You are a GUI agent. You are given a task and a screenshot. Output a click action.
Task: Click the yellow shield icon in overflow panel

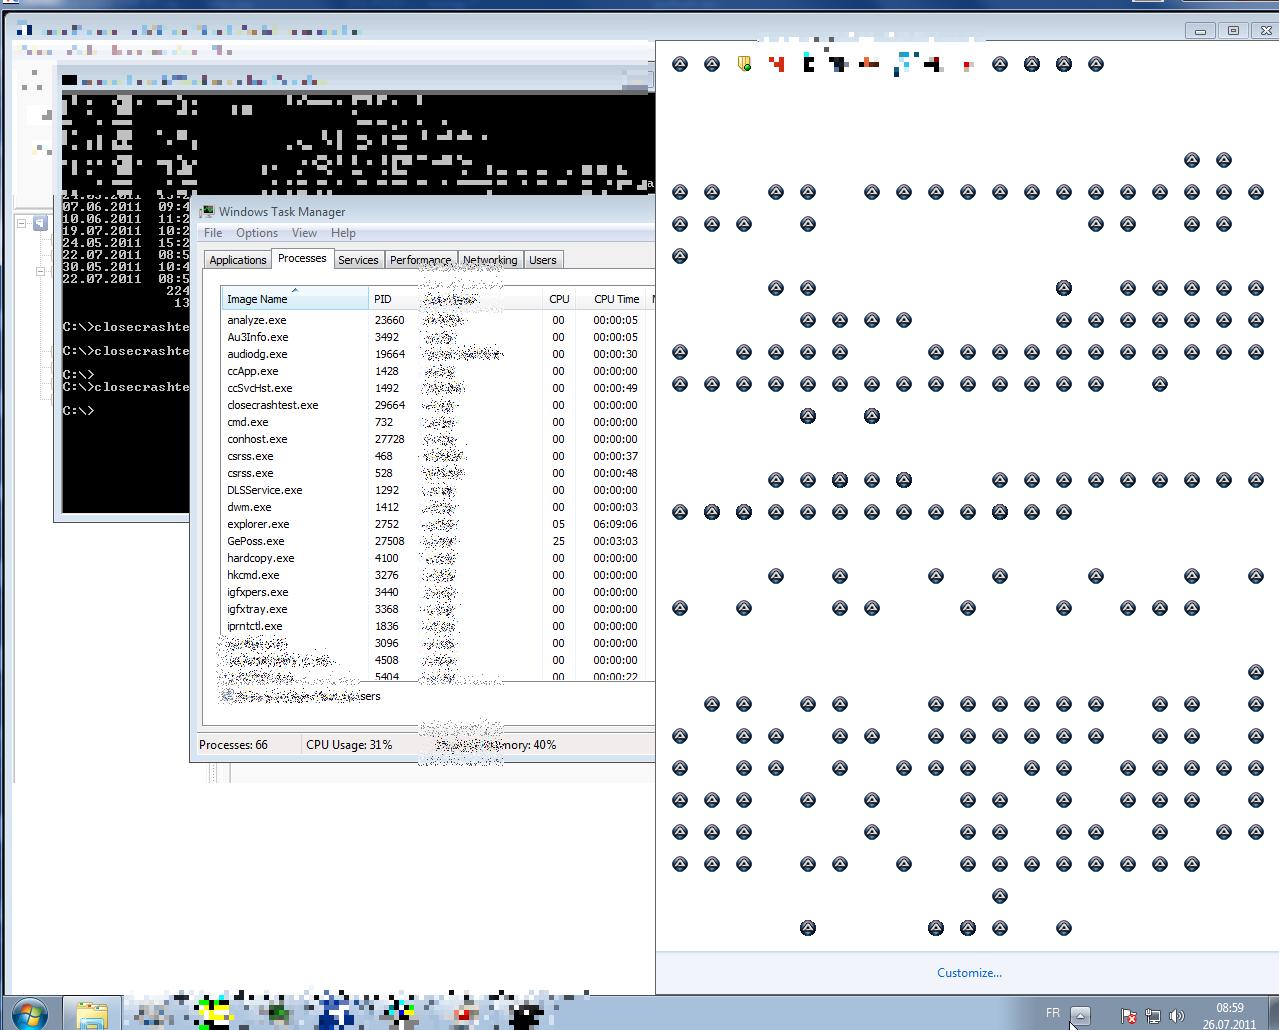tap(744, 64)
